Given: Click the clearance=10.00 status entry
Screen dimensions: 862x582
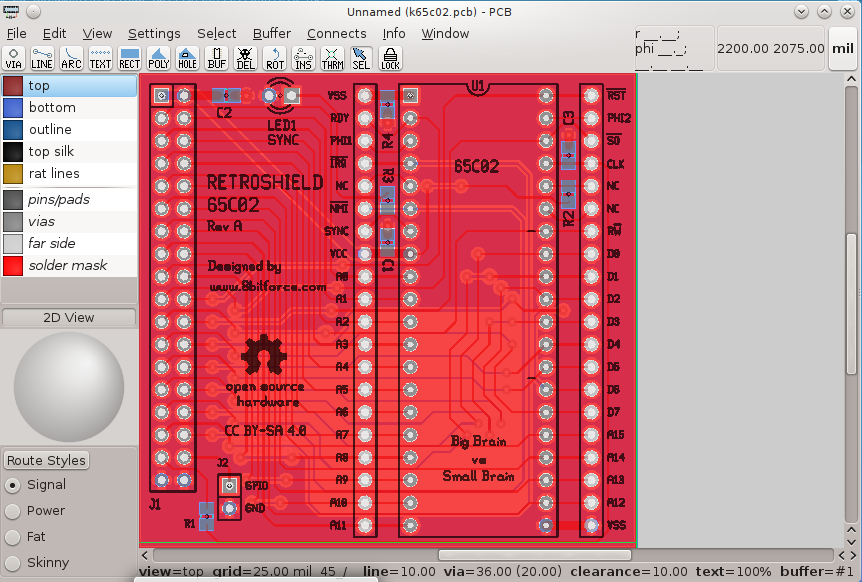Looking at the screenshot, I should [628, 572].
